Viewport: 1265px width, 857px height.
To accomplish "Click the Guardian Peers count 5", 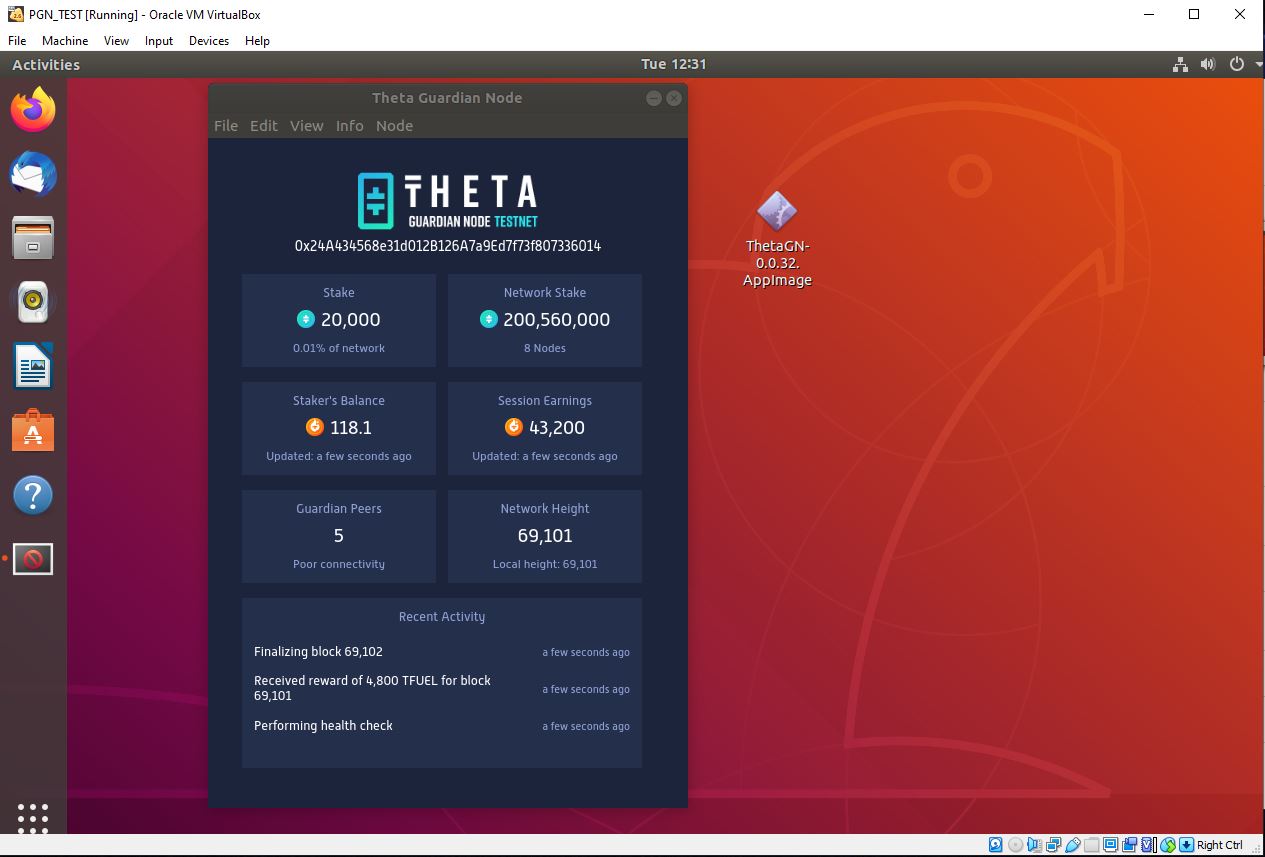I will (339, 536).
